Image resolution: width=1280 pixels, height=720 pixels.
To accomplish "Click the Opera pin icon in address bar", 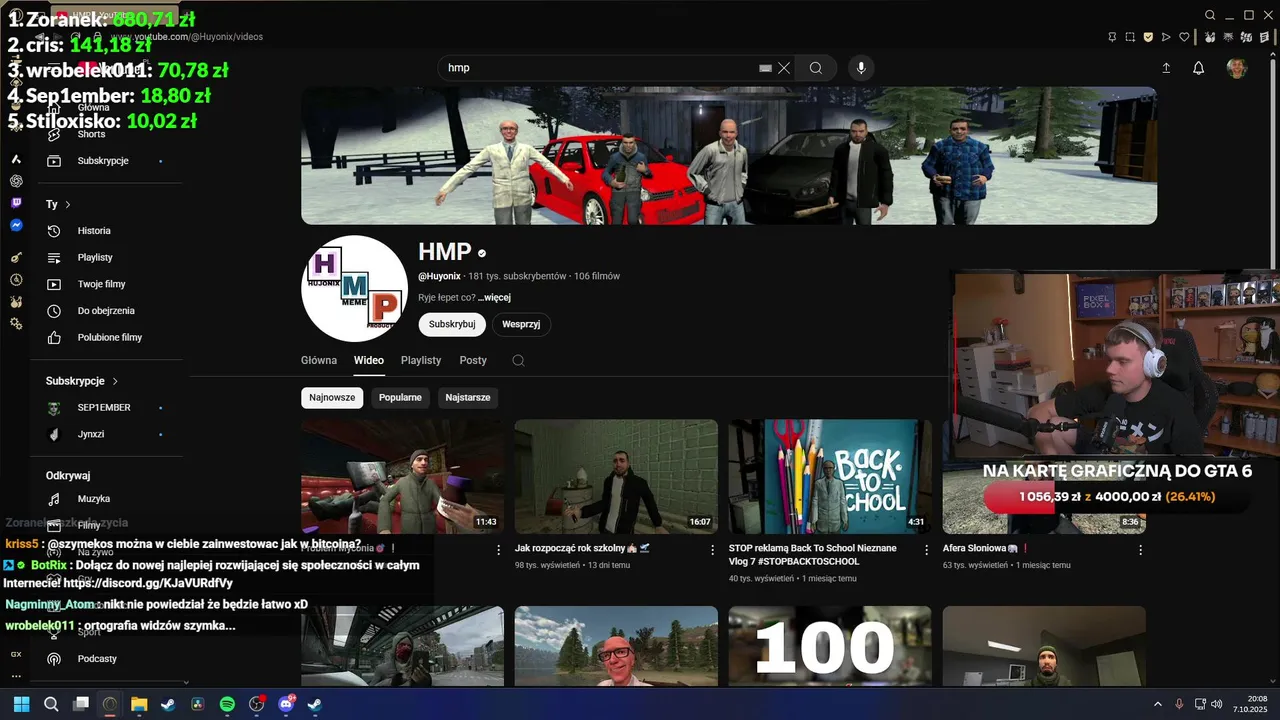I will coord(1112,37).
